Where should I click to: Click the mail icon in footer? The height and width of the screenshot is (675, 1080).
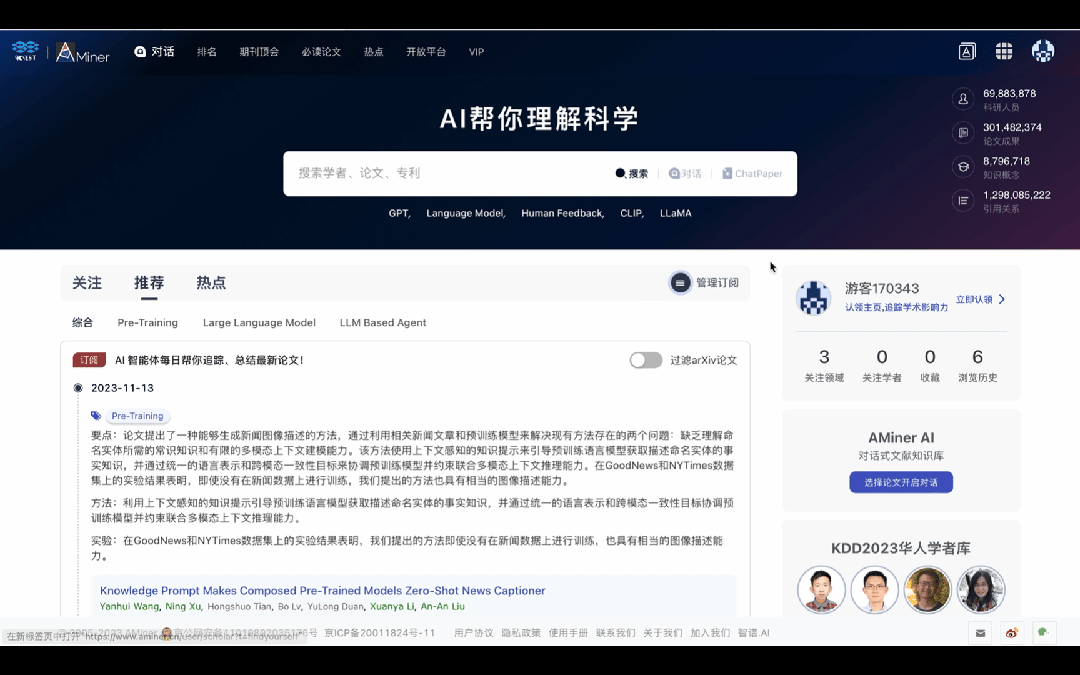(x=980, y=633)
